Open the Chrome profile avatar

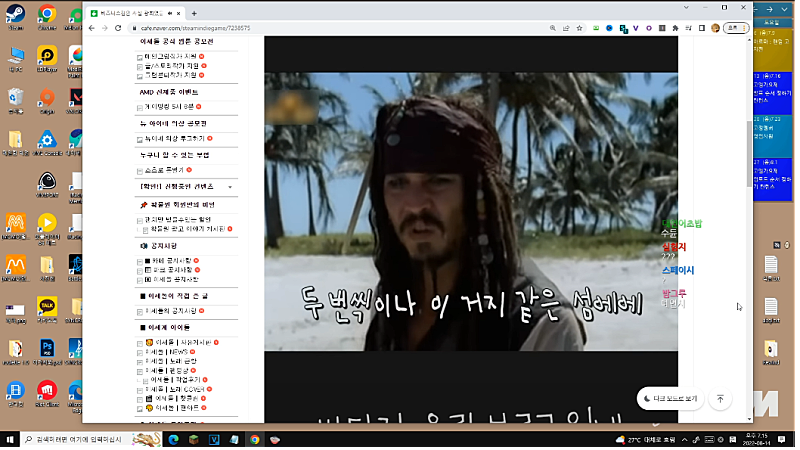(715, 28)
